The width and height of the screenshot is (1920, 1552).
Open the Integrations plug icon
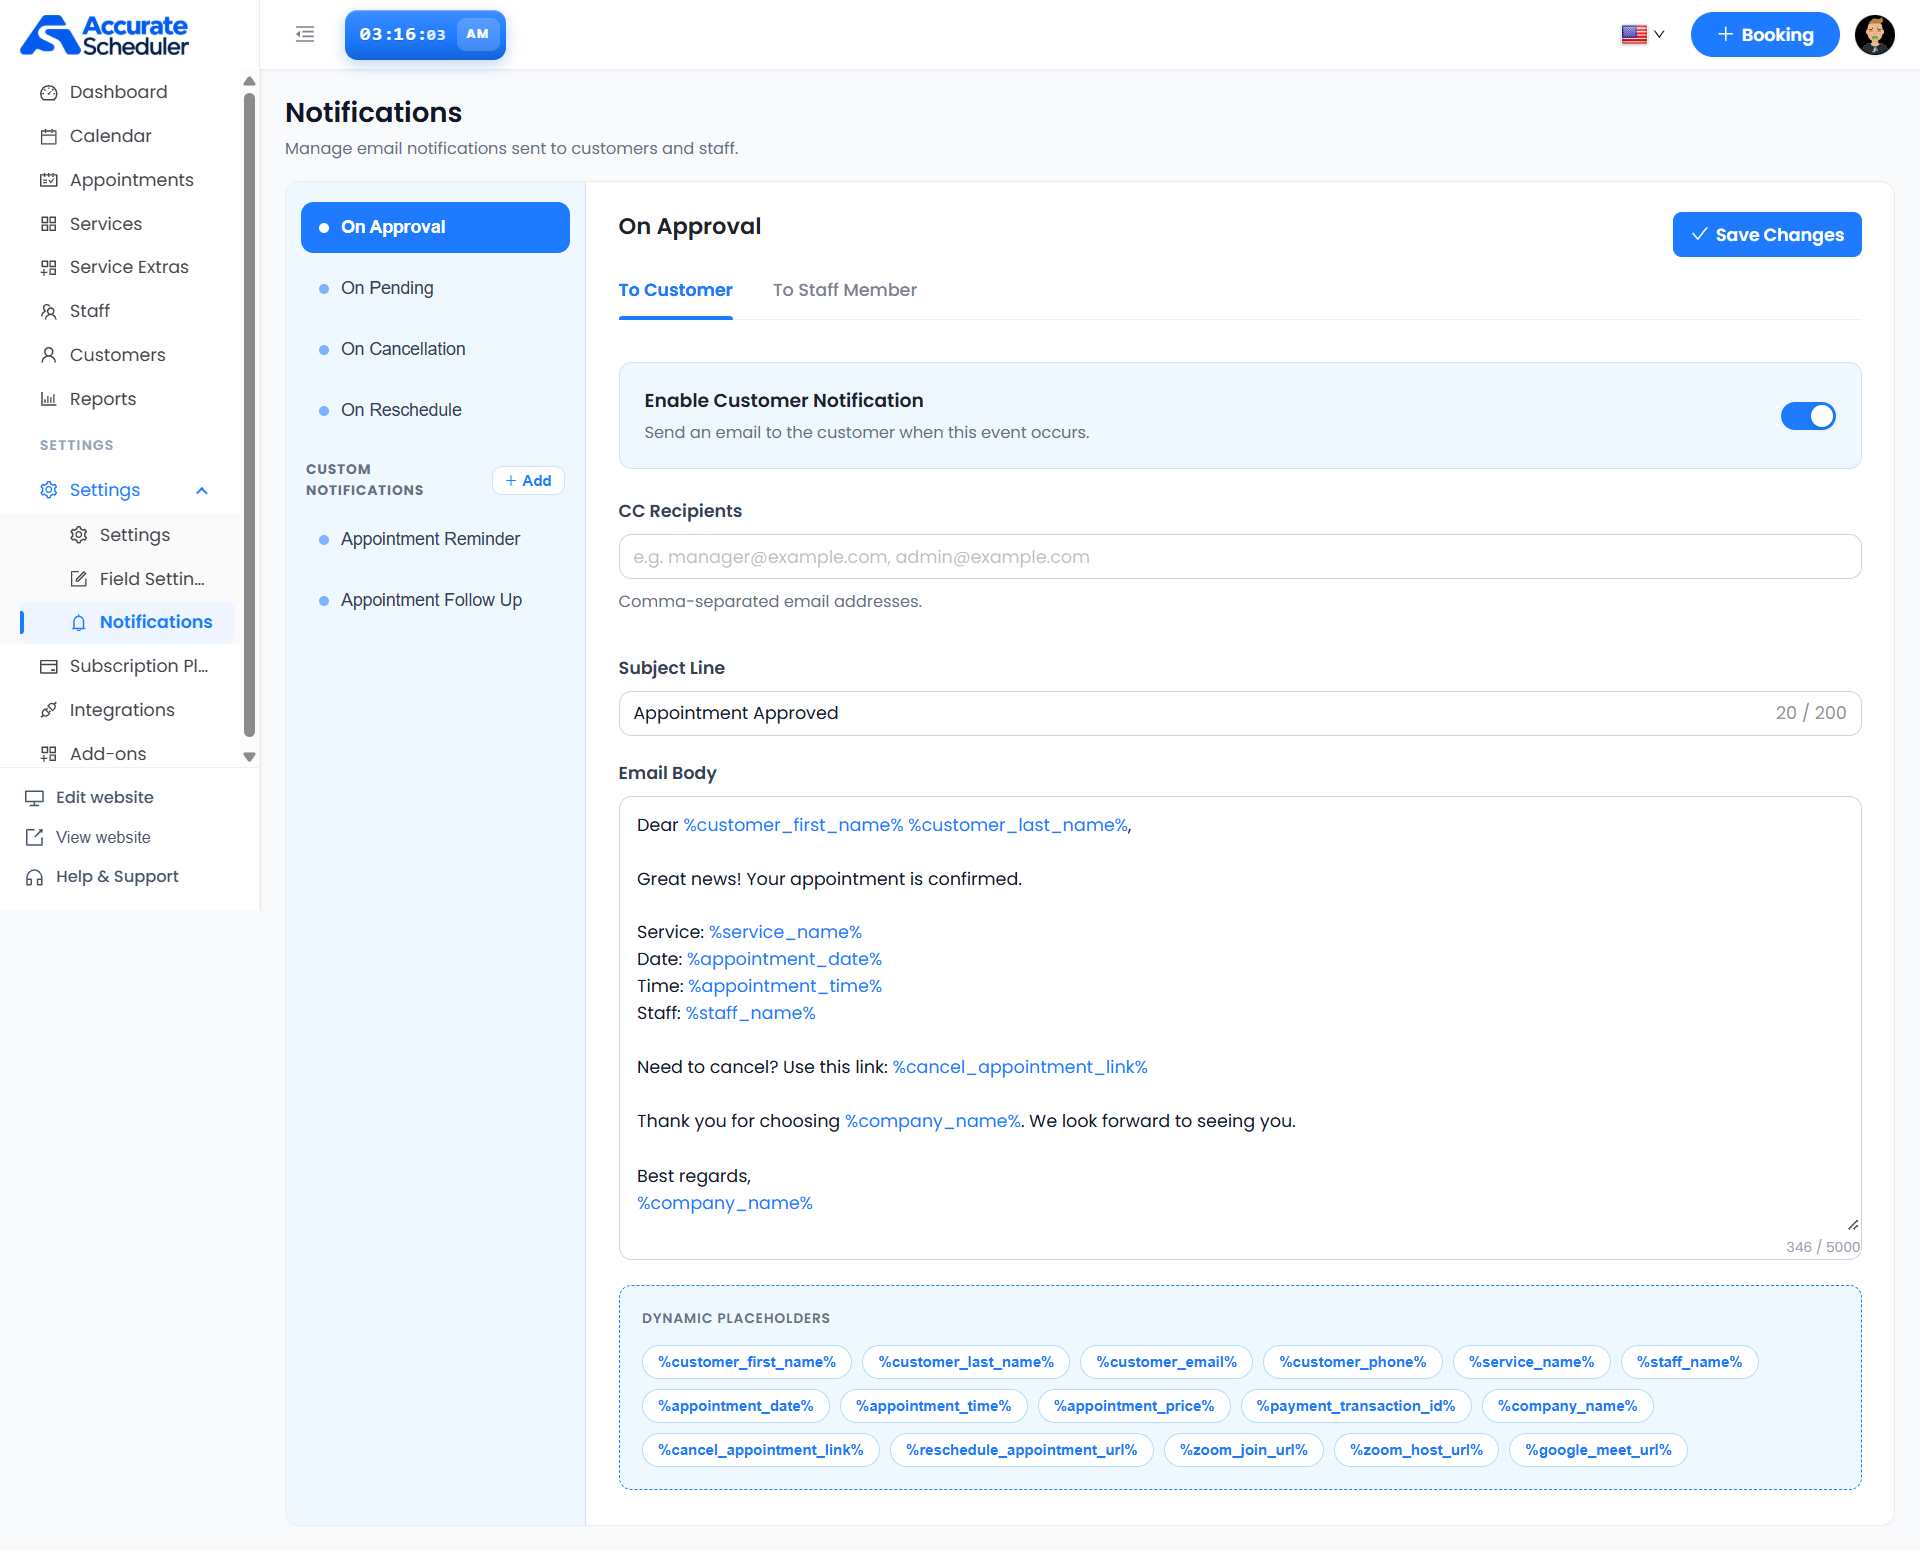(x=48, y=711)
